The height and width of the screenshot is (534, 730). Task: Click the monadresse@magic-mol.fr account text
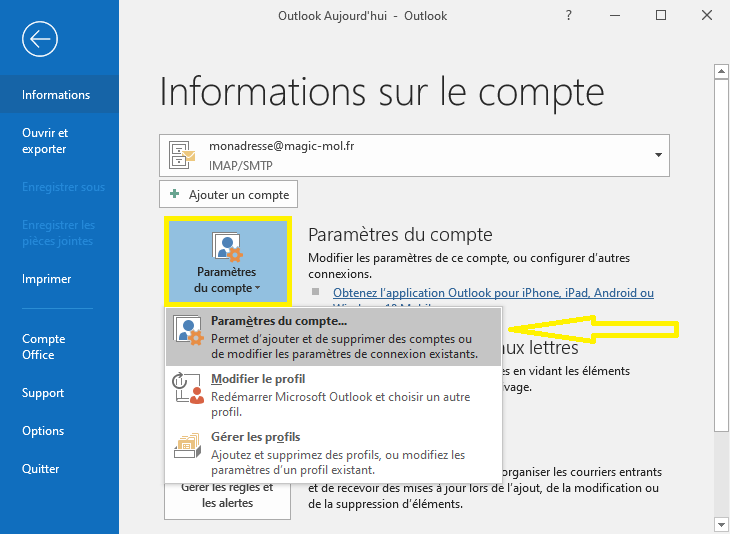(282, 146)
